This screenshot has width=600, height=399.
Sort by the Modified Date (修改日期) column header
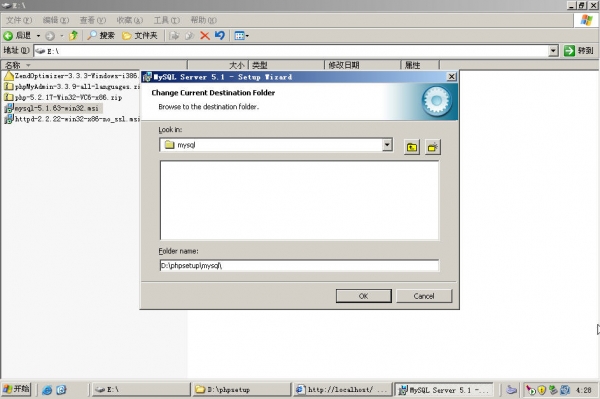click(x=362, y=65)
